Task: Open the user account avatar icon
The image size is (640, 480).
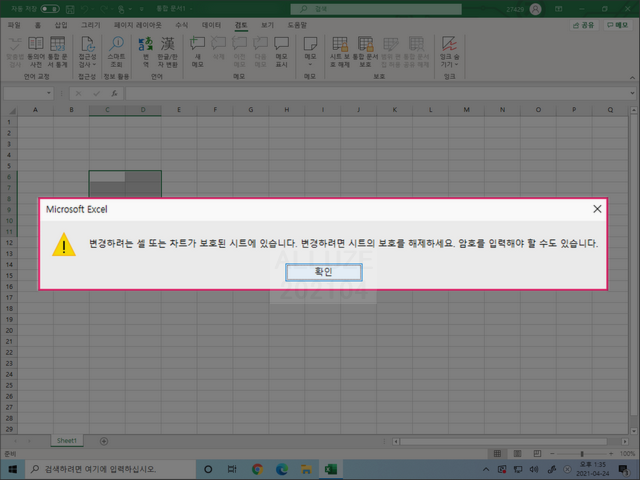Action: pos(535,9)
